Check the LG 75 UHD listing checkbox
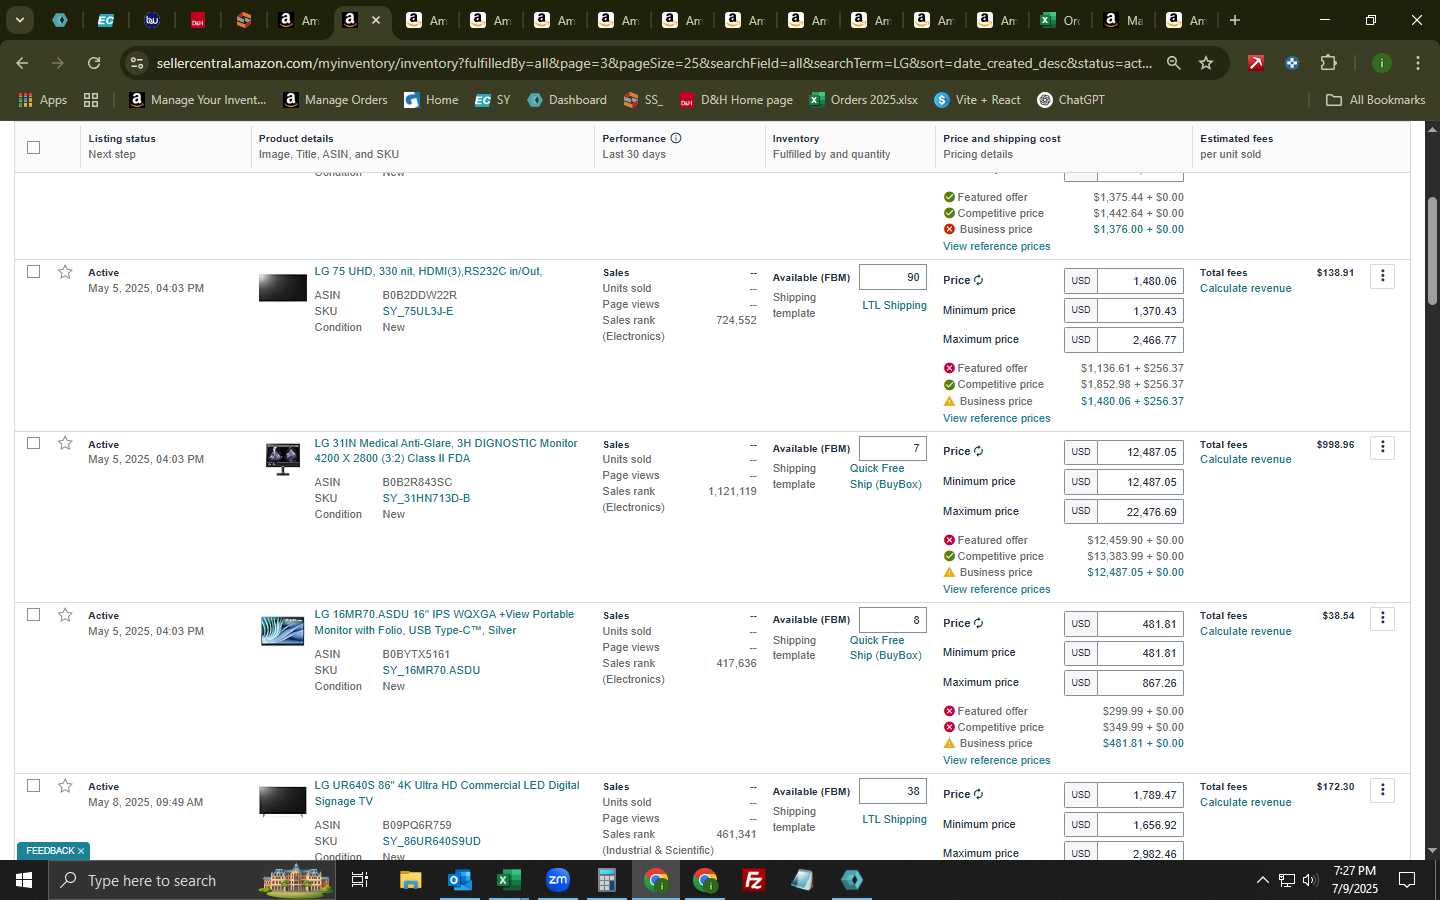Viewport: 1440px width, 900px height. [33, 272]
